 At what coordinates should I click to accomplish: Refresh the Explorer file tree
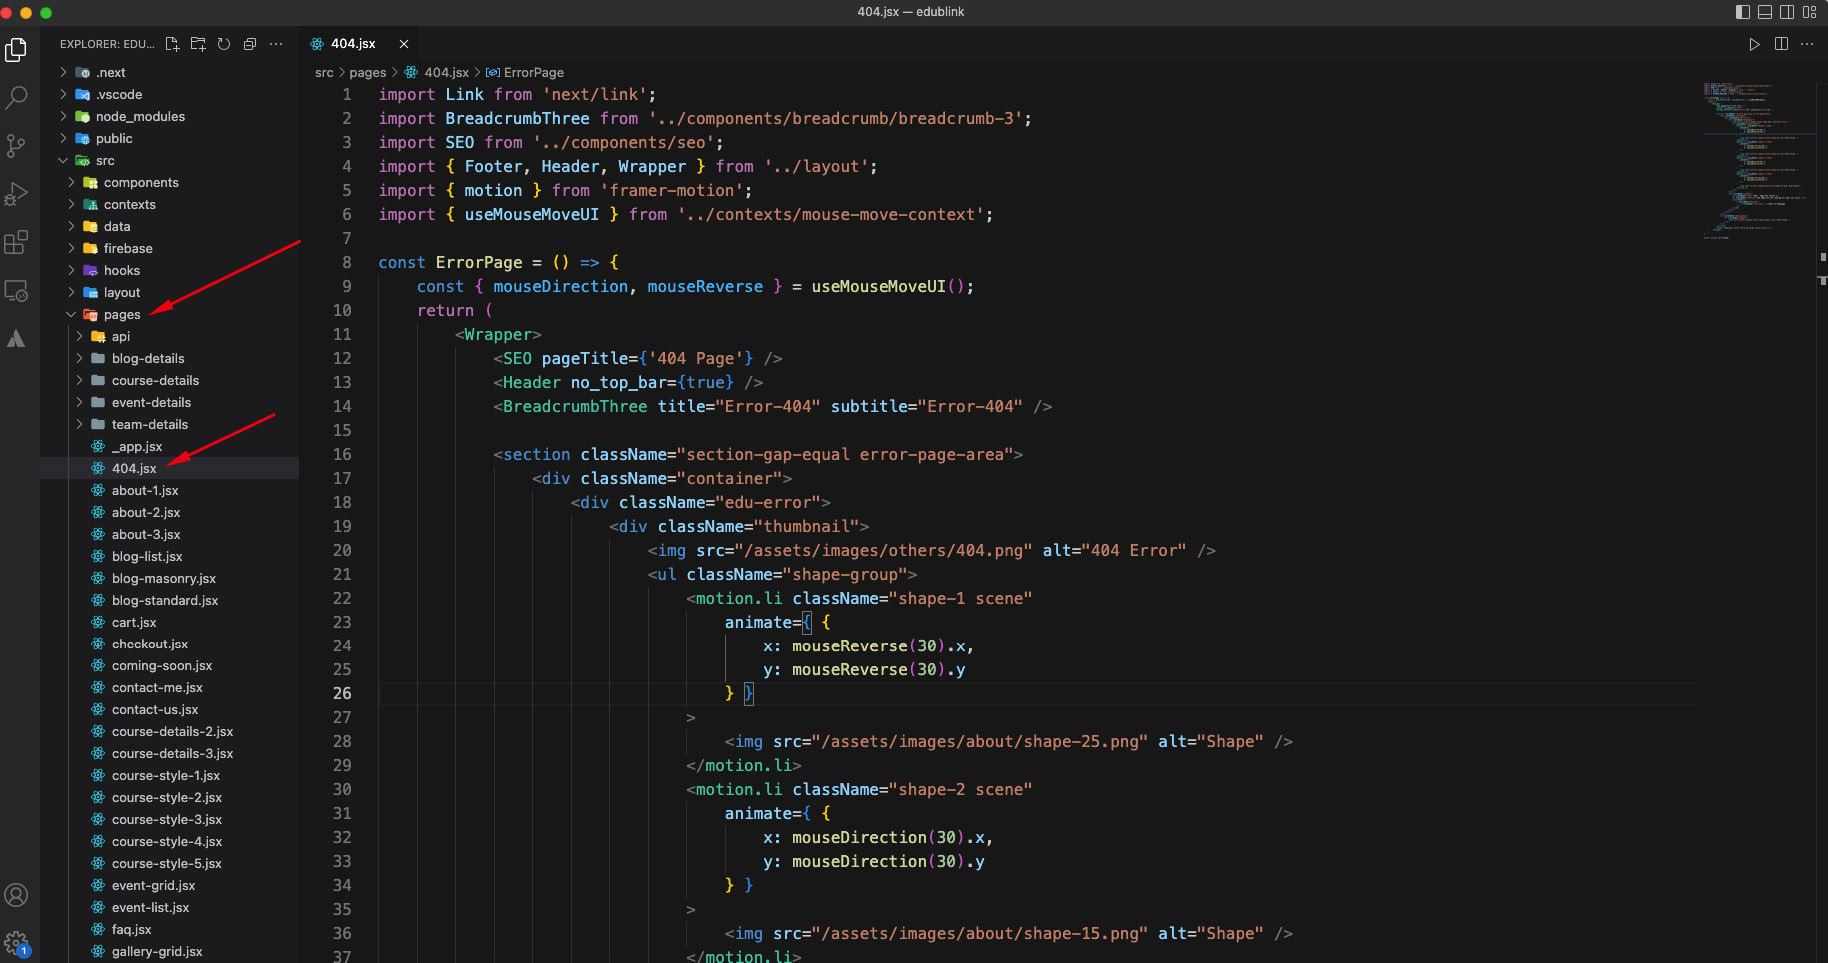[224, 44]
